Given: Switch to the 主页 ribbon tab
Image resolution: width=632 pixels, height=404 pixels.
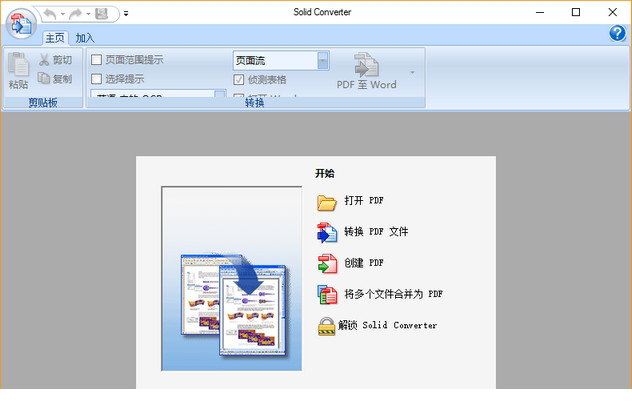Looking at the screenshot, I should click(55, 38).
